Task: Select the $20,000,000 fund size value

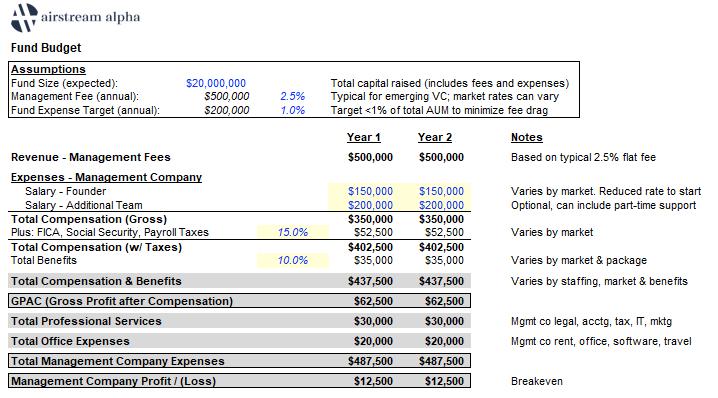Action: tap(216, 83)
